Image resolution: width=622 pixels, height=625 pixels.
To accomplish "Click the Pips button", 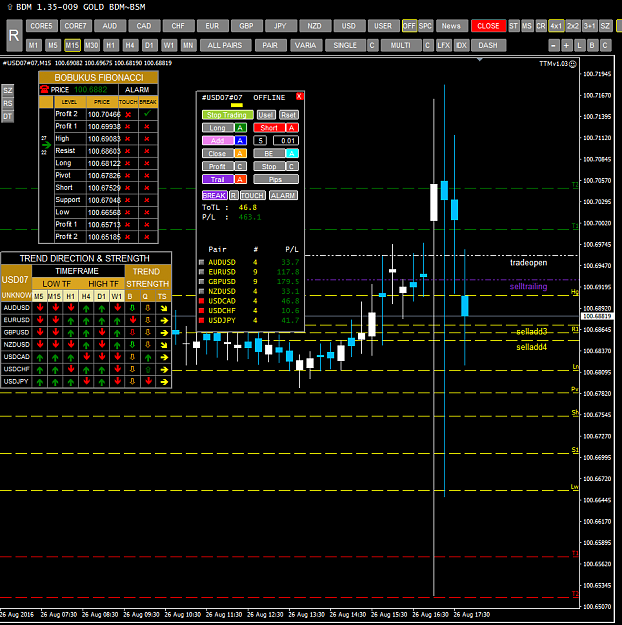I will click(x=276, y=179).
